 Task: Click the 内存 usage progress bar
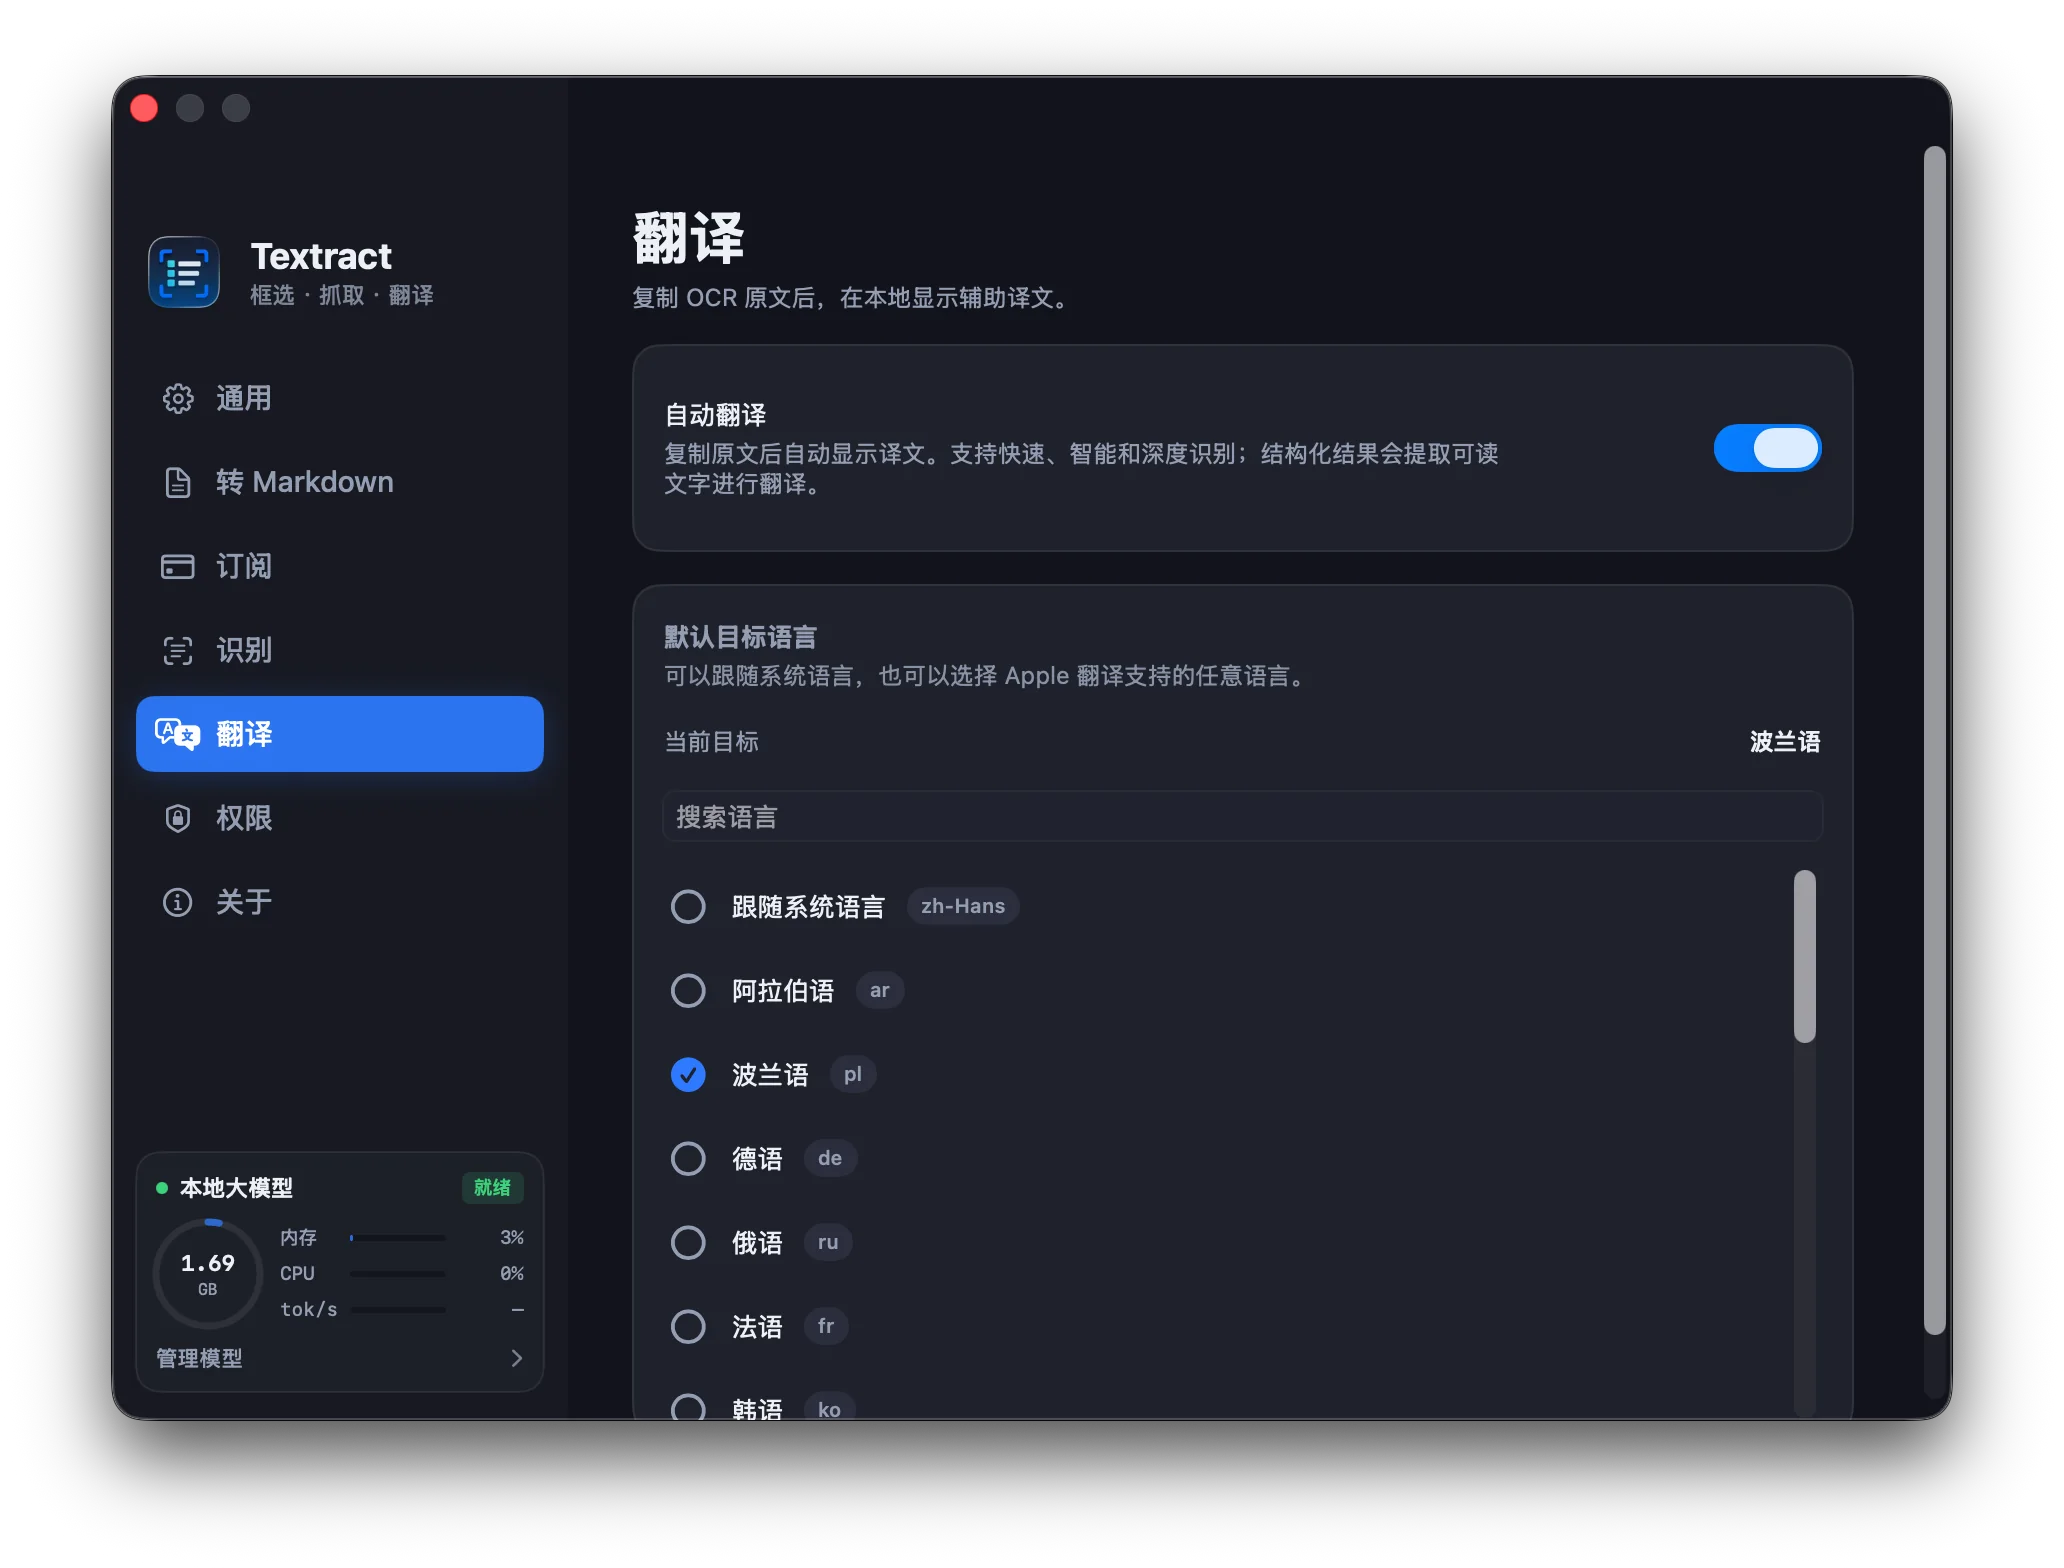point(398,1238)
